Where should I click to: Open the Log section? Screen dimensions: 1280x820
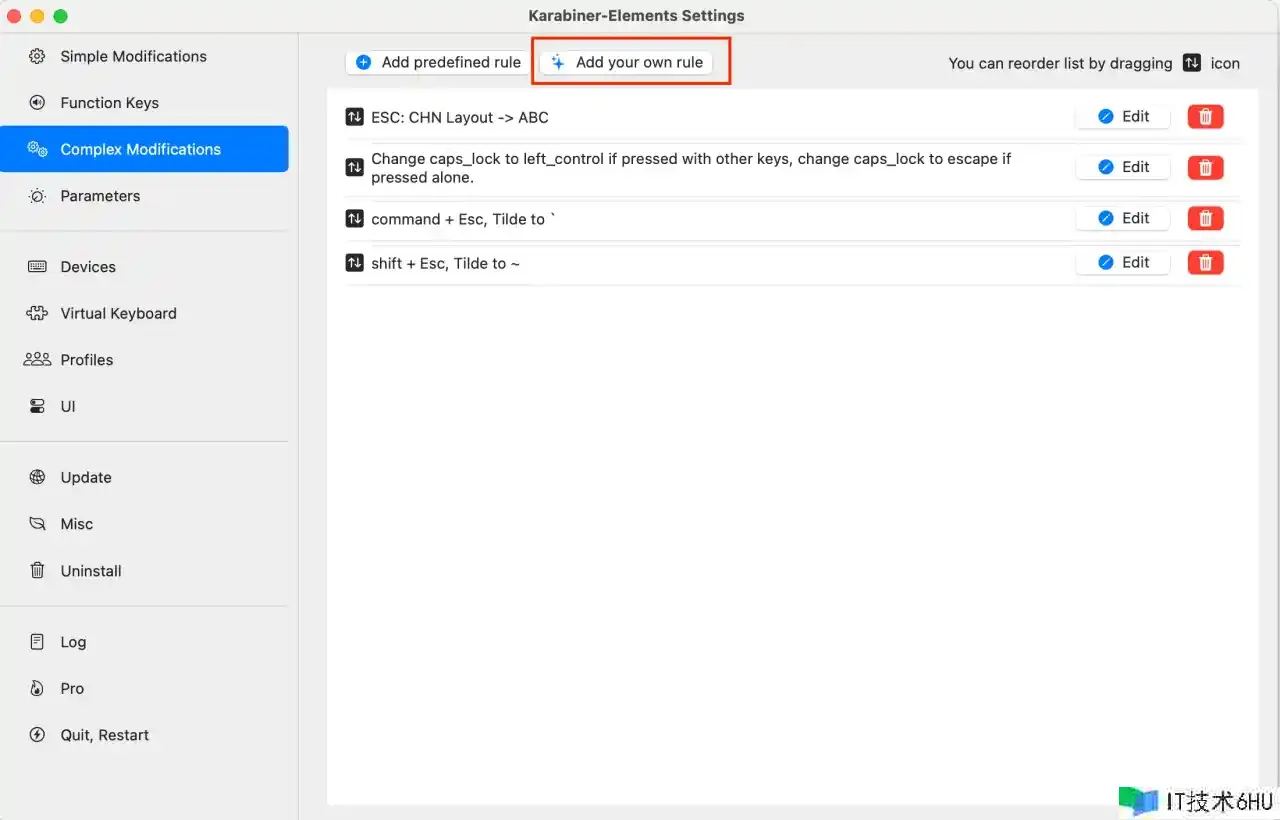(x=73, y=642)
